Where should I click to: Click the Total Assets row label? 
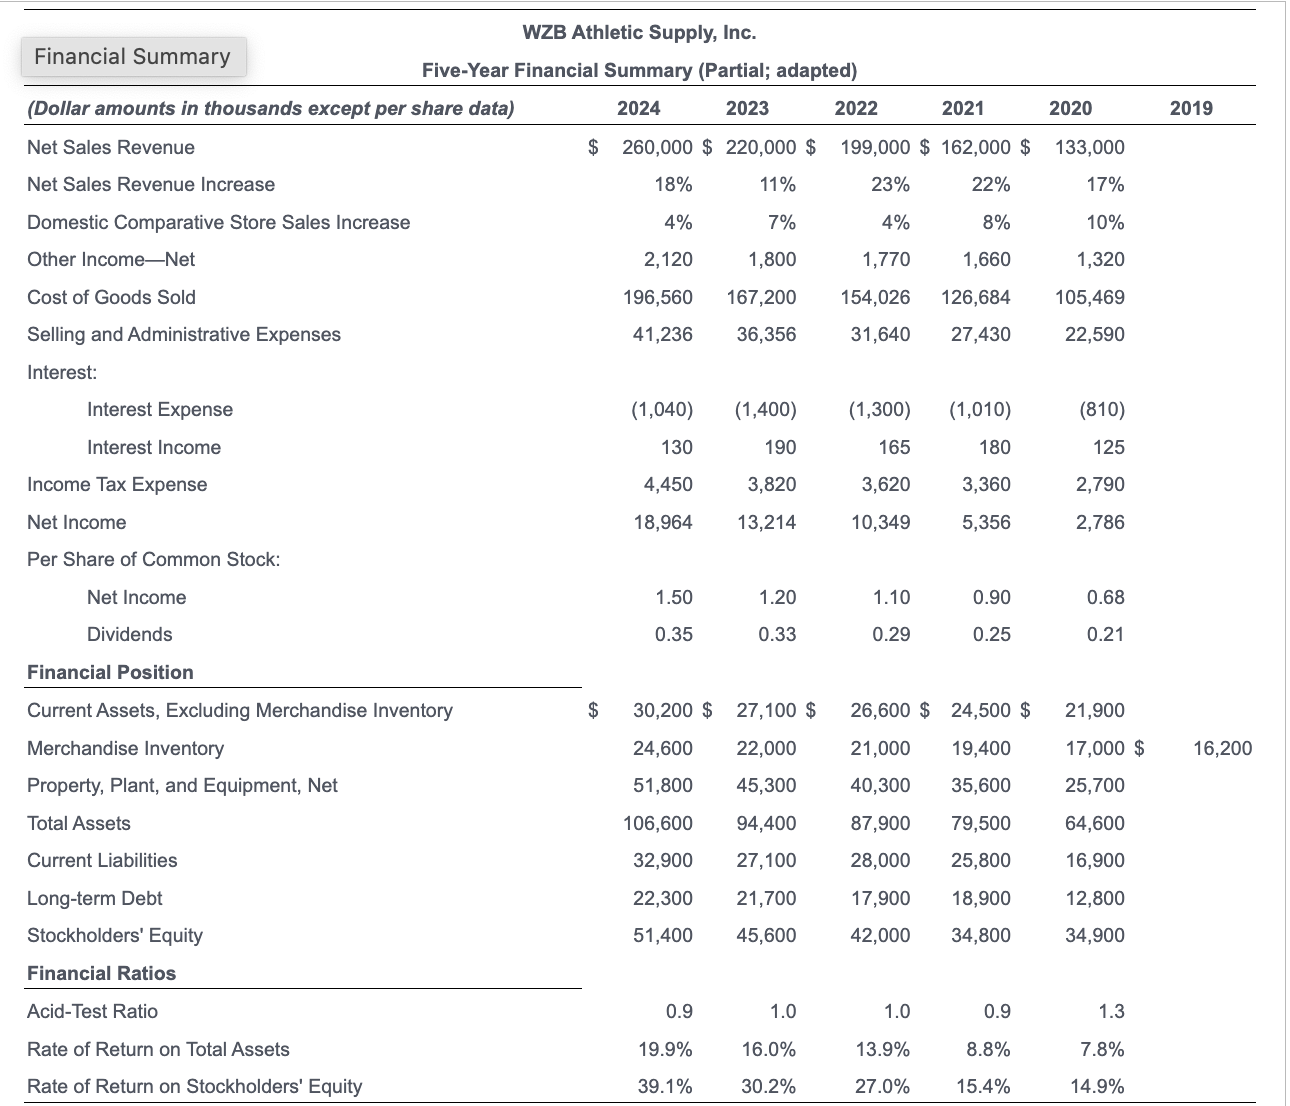[x=79, y=823]
